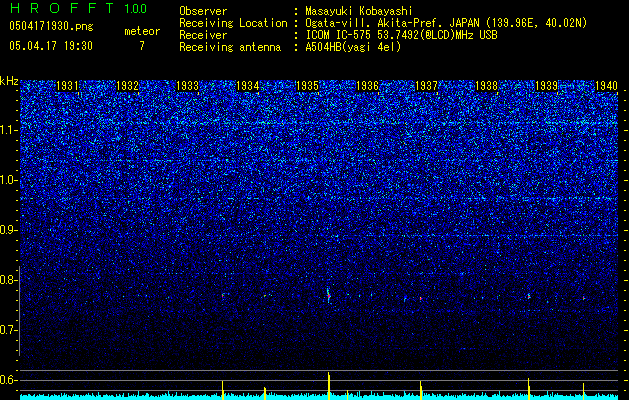Click the 1.1 kHz frequency label

pos(9,130)
